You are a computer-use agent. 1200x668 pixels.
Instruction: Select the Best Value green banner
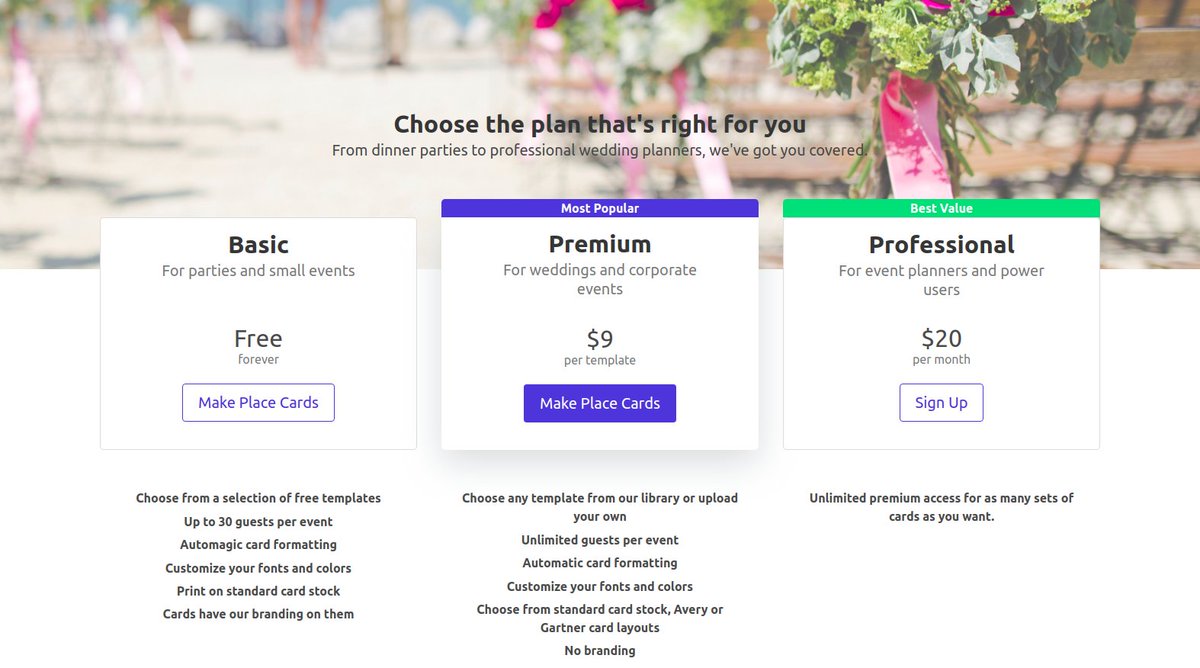pos(941,208)
